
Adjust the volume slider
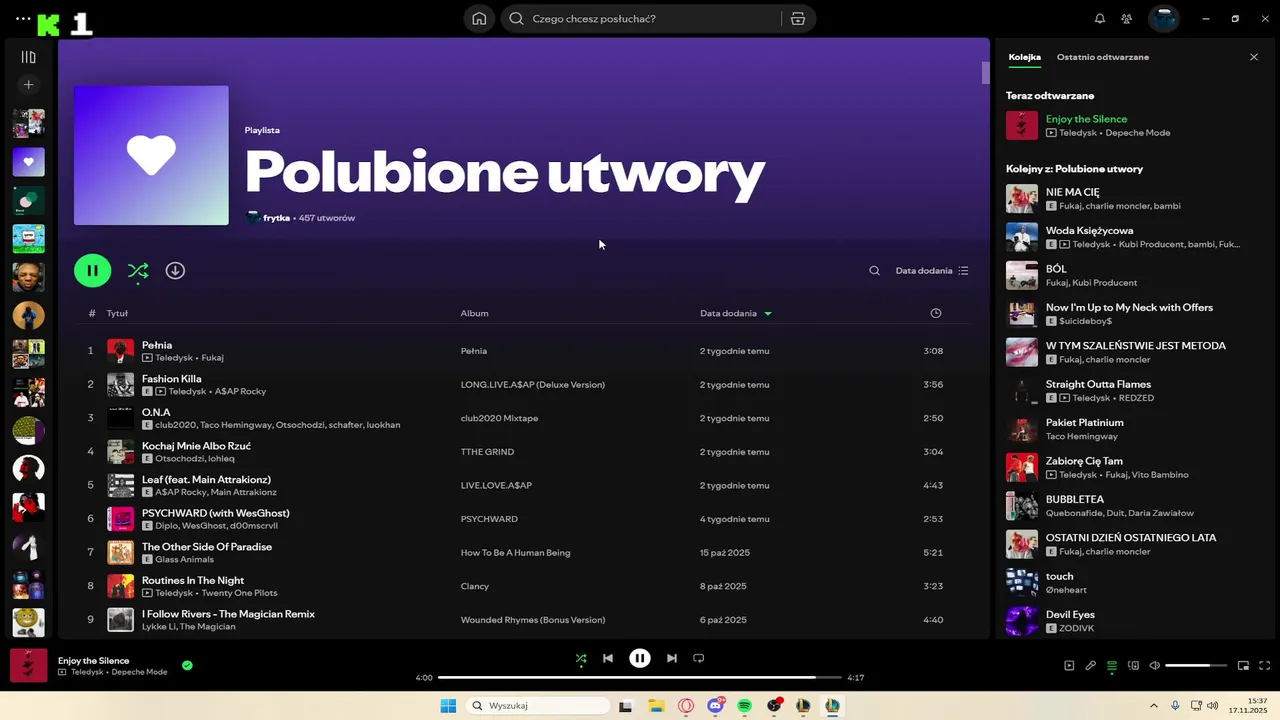1196,666
